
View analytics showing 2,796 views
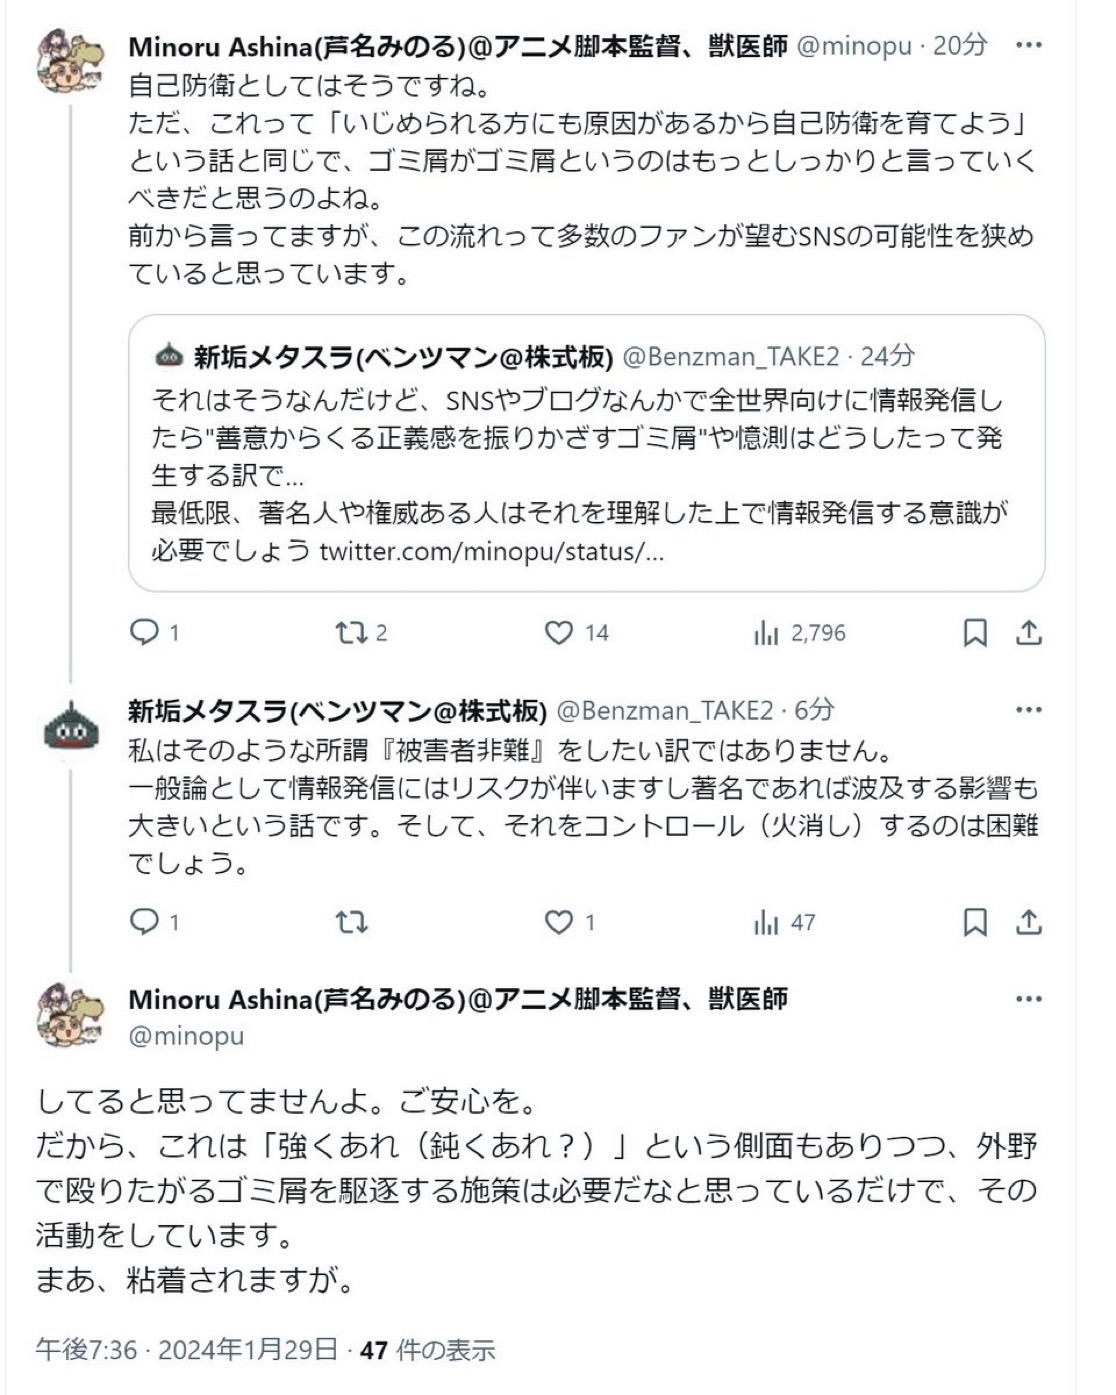pos(767,632)
